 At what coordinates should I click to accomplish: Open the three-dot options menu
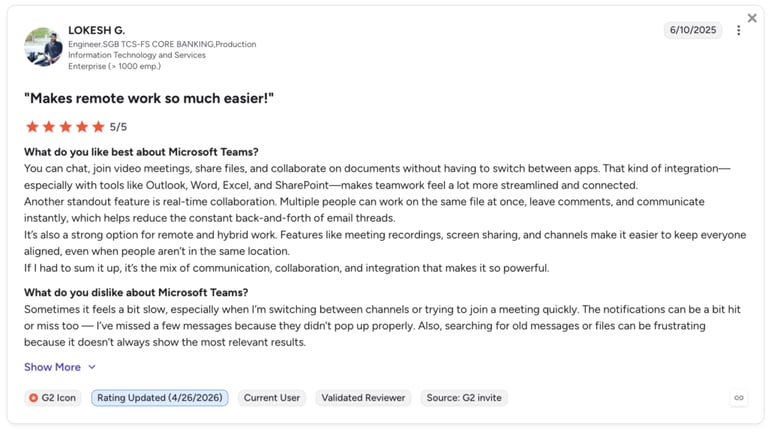pyautogui.click(x=738, y=30)
